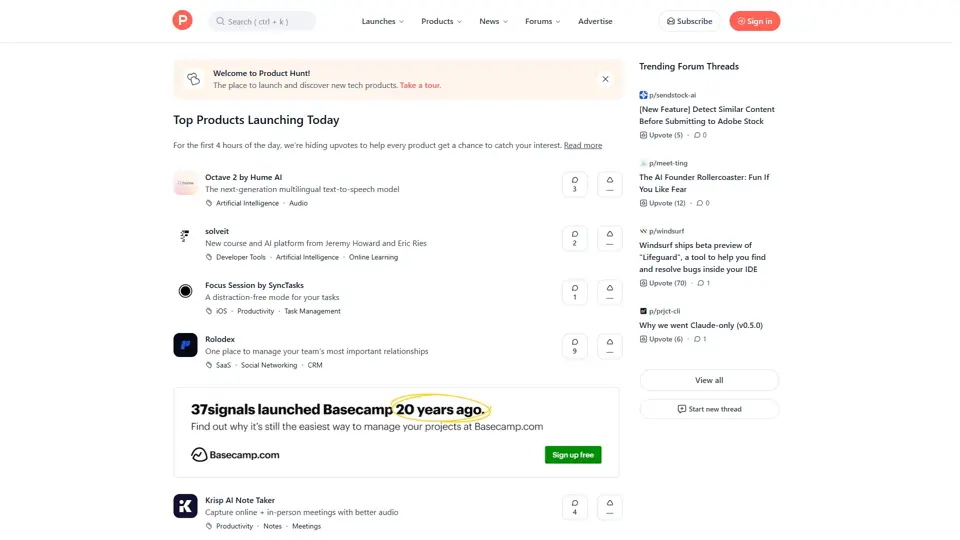Upvote the Windsurf Lifeguard forum thread
This screenshot has height=540, width=960.
(x=662, y=283)
